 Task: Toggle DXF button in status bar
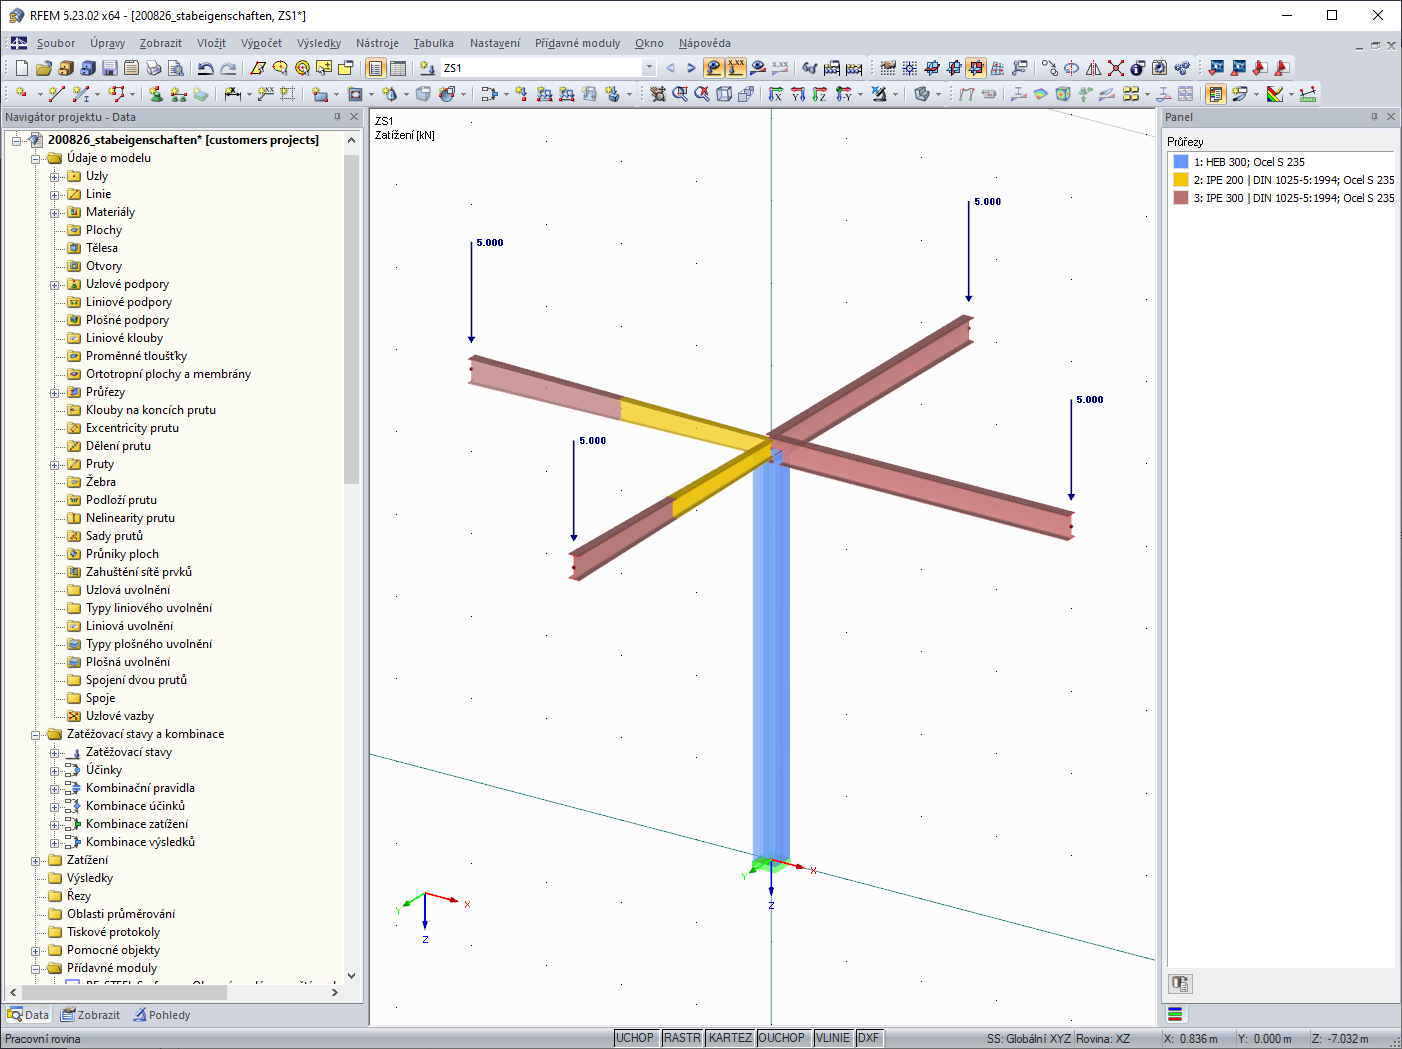coord(869,1038)
